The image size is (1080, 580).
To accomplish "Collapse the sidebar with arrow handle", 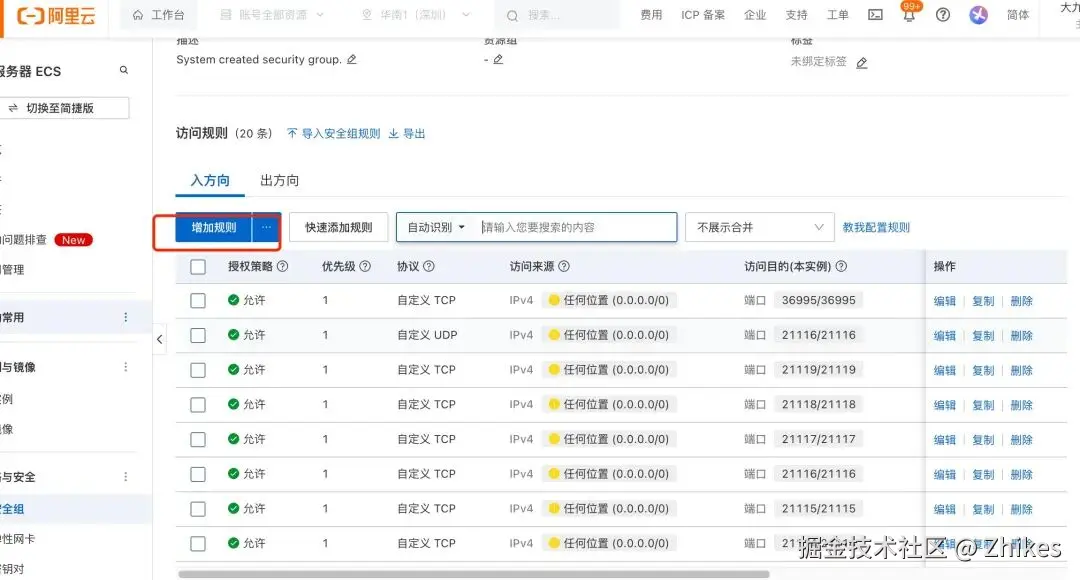I will tap(159, 339).
